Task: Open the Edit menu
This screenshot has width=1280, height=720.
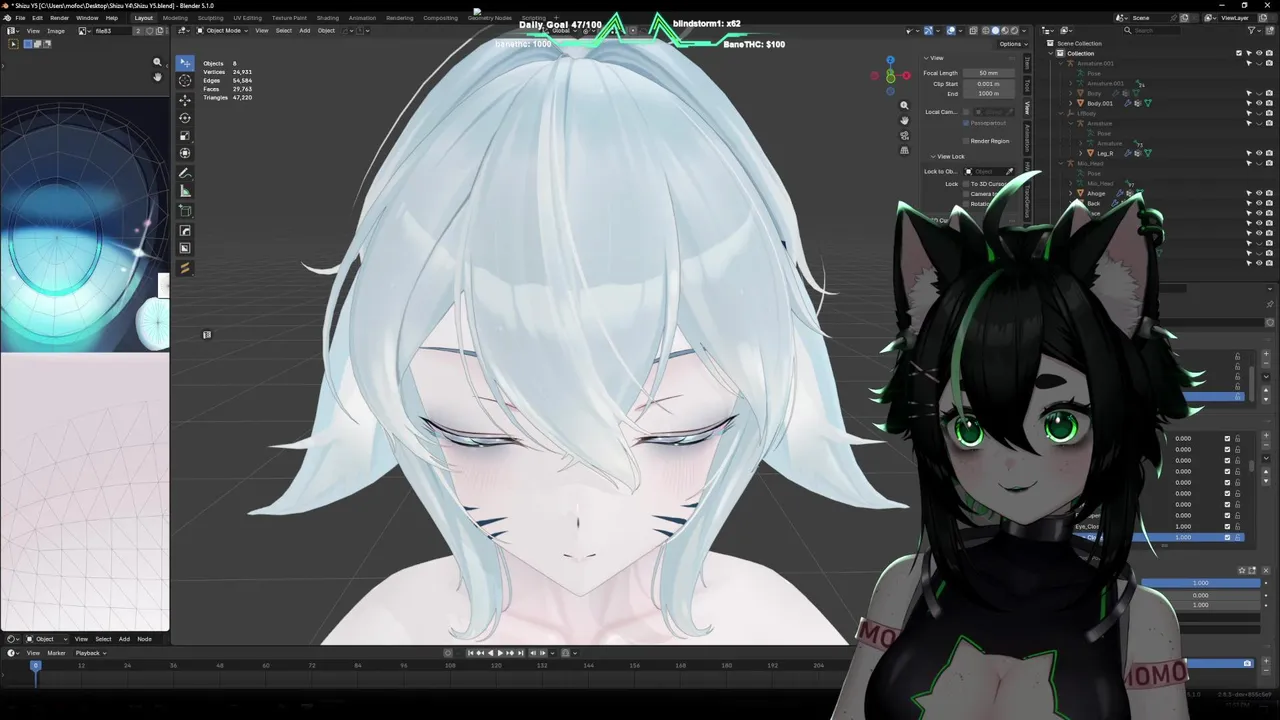Action: (36, 18)
